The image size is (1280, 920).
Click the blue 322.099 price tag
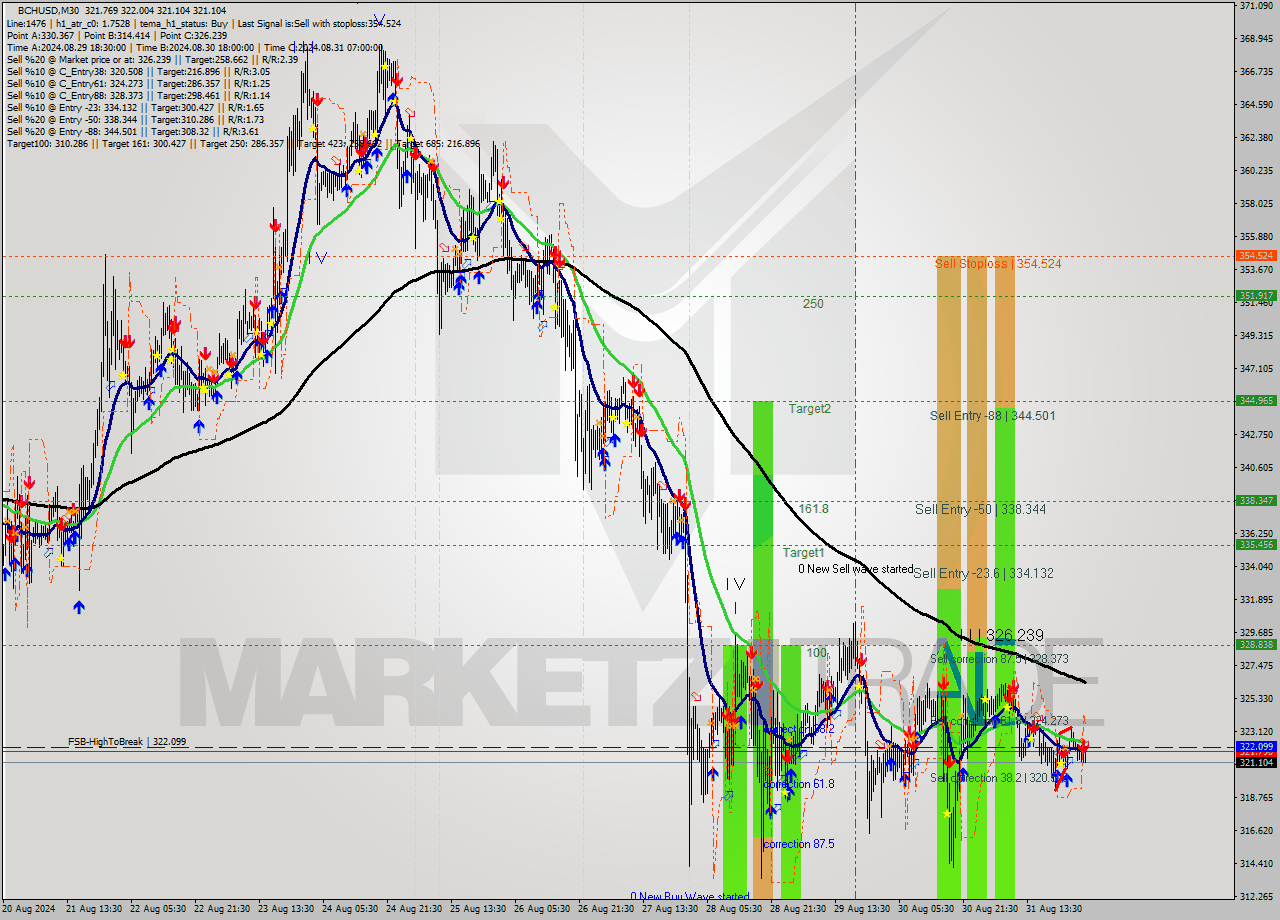pyautogui.click(x=1256, y=747)
